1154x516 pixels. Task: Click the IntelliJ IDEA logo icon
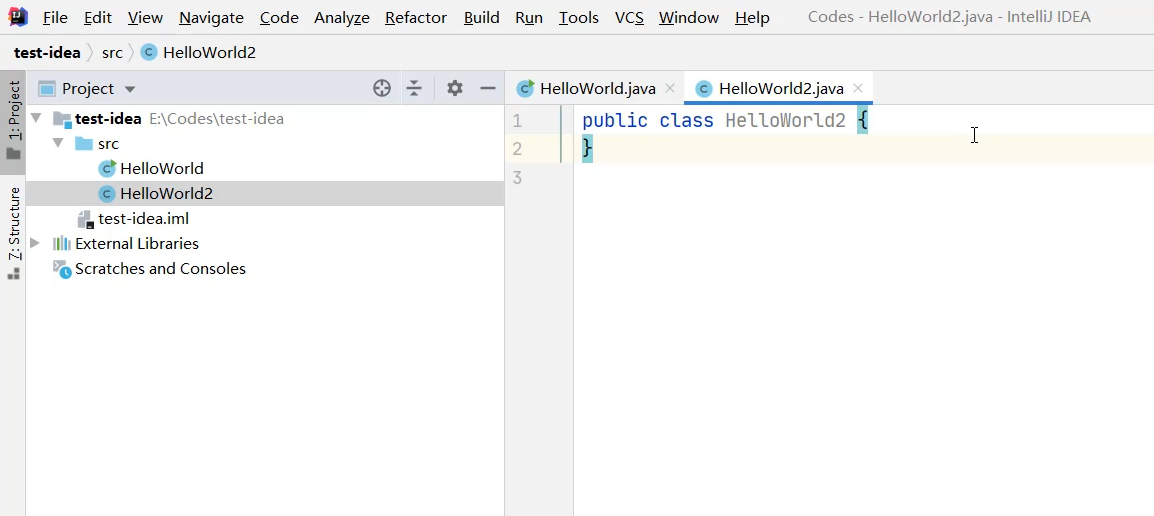click(17, 17)
